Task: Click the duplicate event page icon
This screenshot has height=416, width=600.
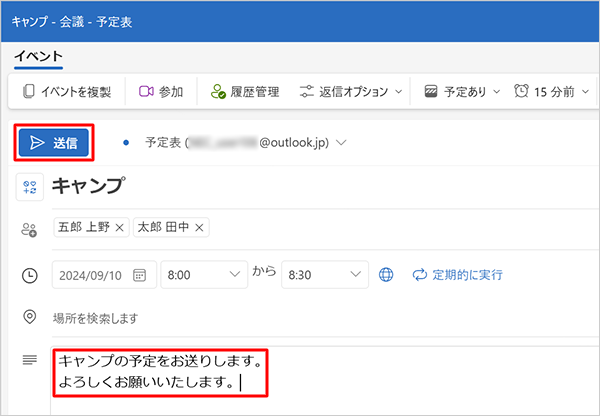Action: tap(29, 91)
